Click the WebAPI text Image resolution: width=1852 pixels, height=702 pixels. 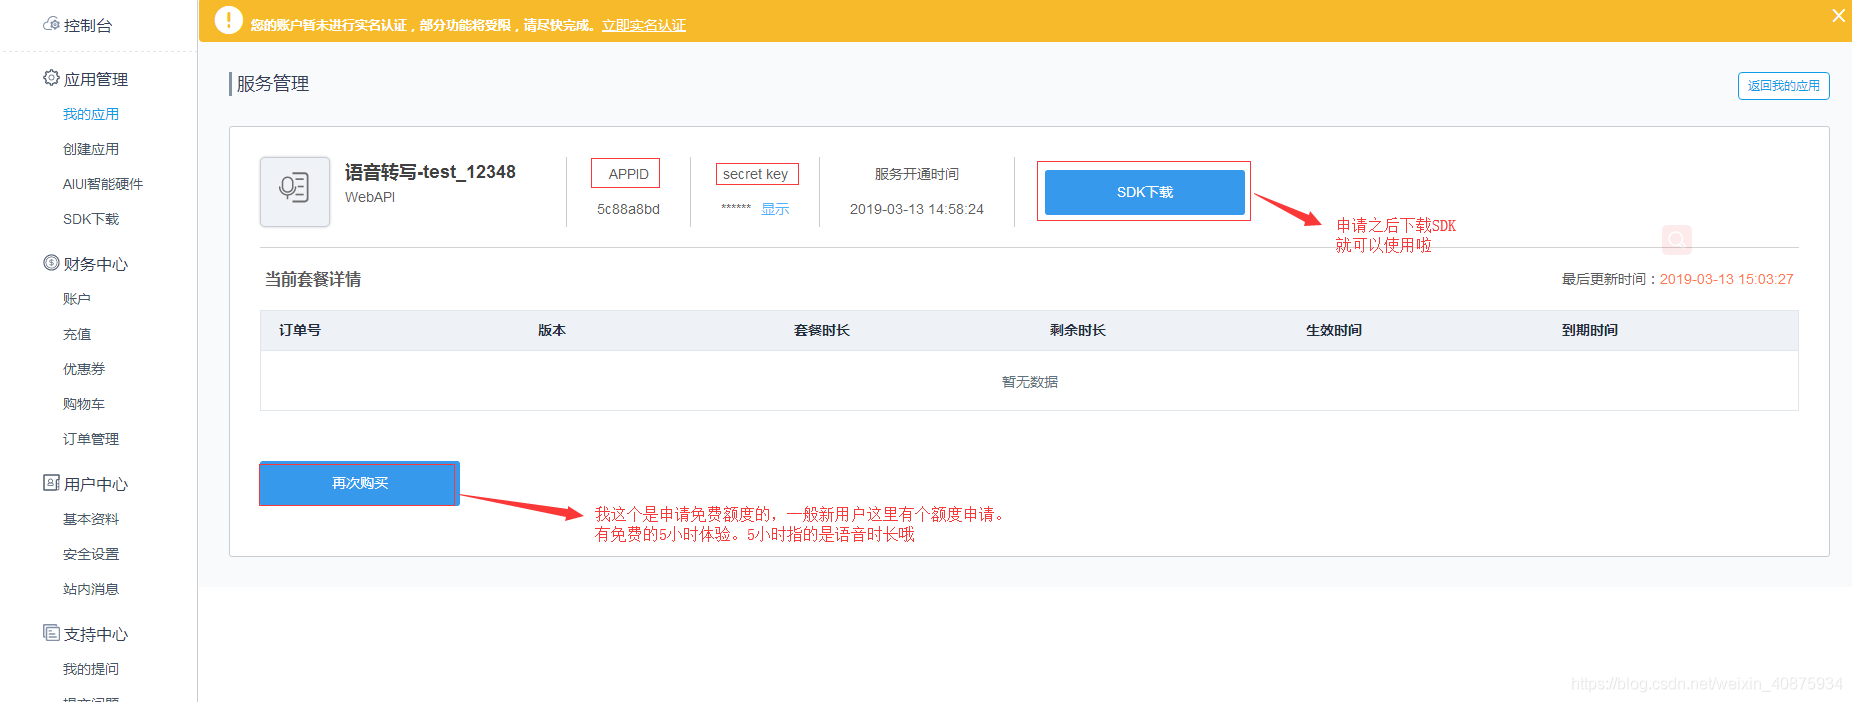(370, 197)
